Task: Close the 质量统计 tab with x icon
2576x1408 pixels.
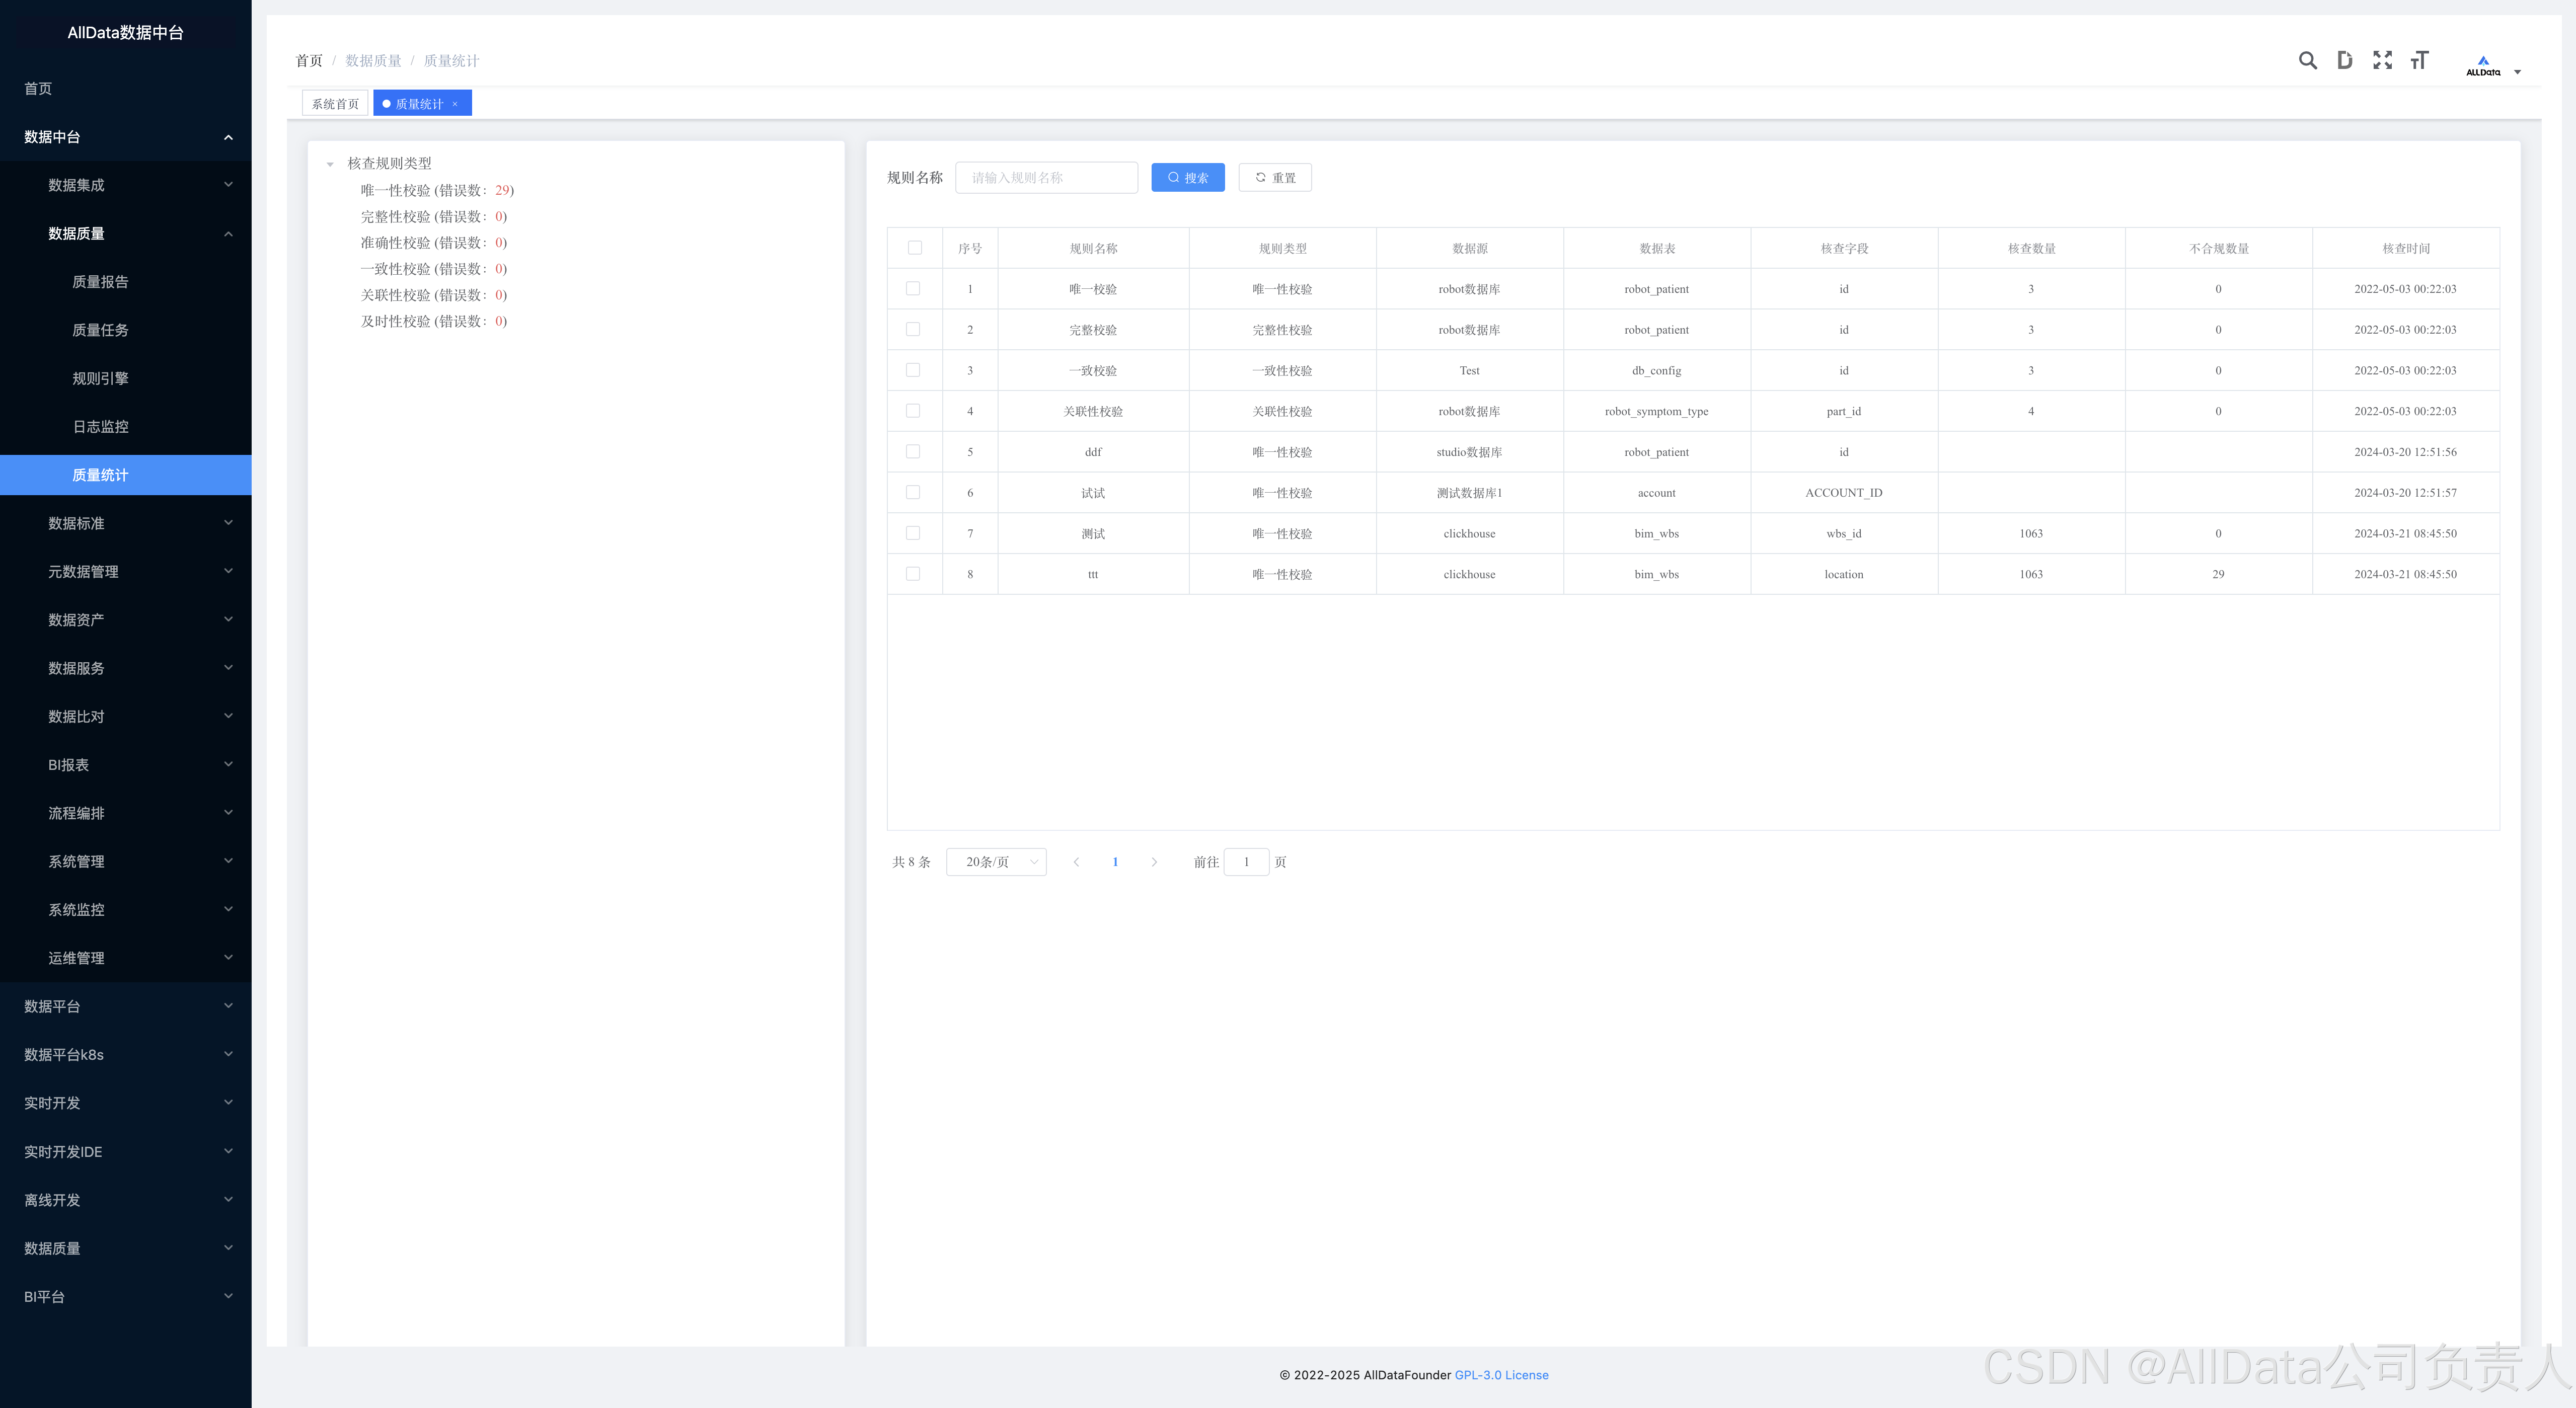Action: coord(455,104)
